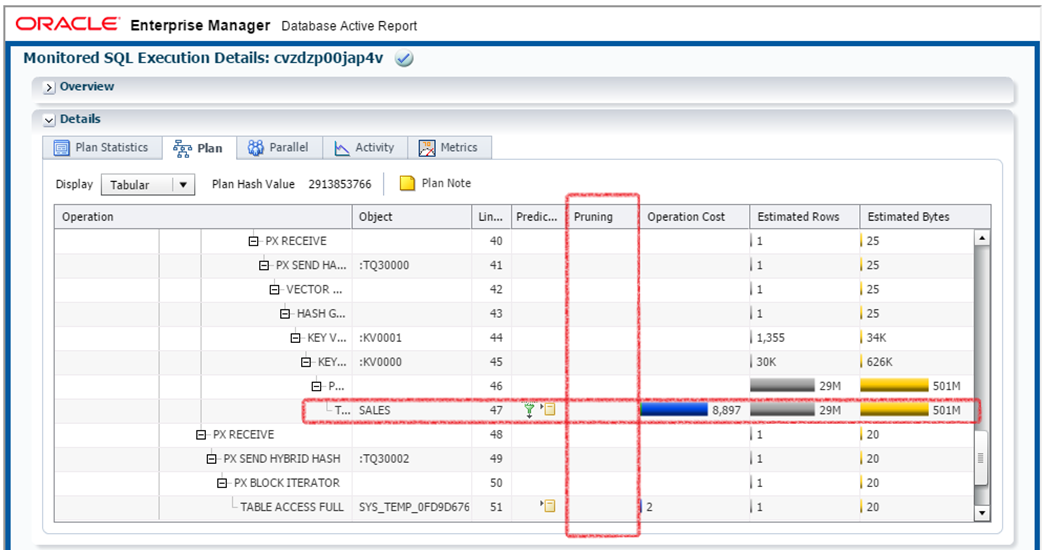The height and width of the screenshot is (555, 1046).
Task: Click the green filter predicate icon on line 47
Action: tap(529, 410)
